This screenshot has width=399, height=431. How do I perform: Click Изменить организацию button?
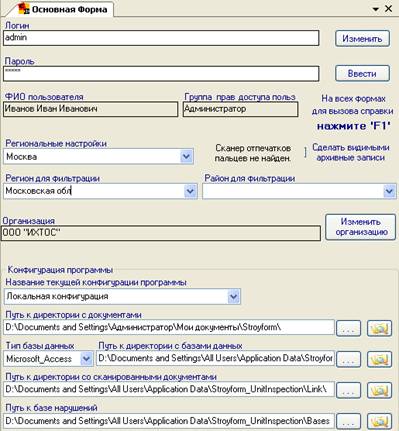tap(361, 227)
